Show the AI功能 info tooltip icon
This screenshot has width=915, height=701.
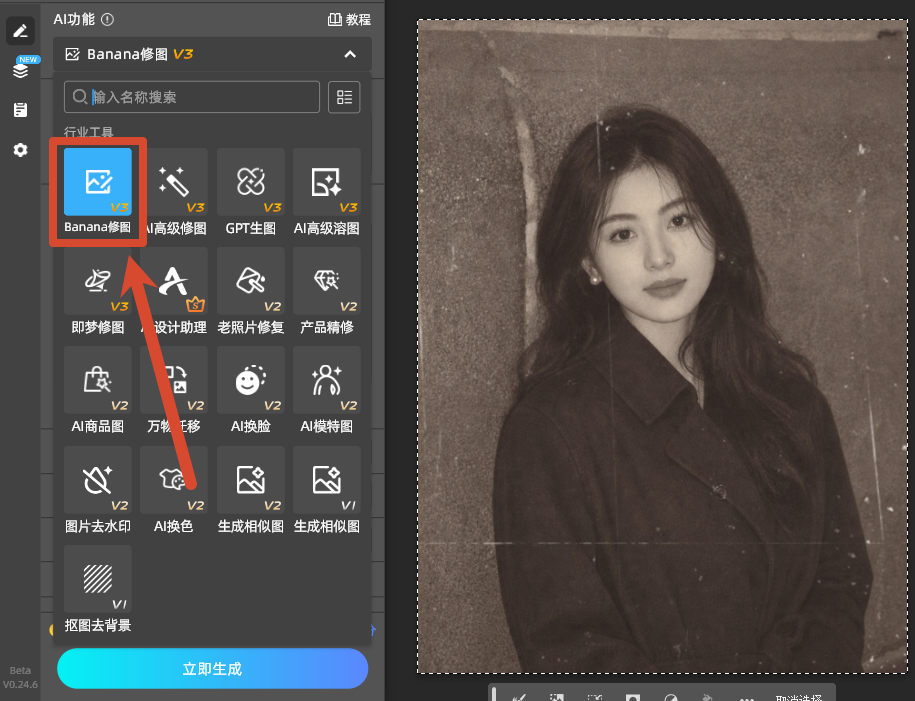click(x=107, y=20)
